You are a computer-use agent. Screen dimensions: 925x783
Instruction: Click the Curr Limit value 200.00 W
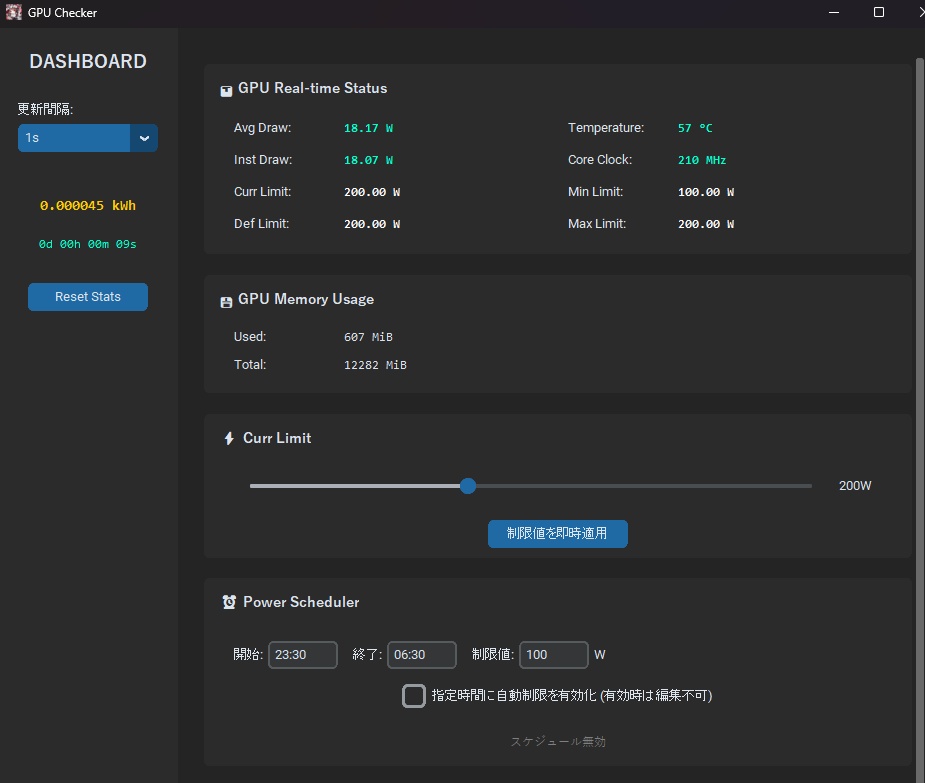pyautogui.click(x=372, y=192)
